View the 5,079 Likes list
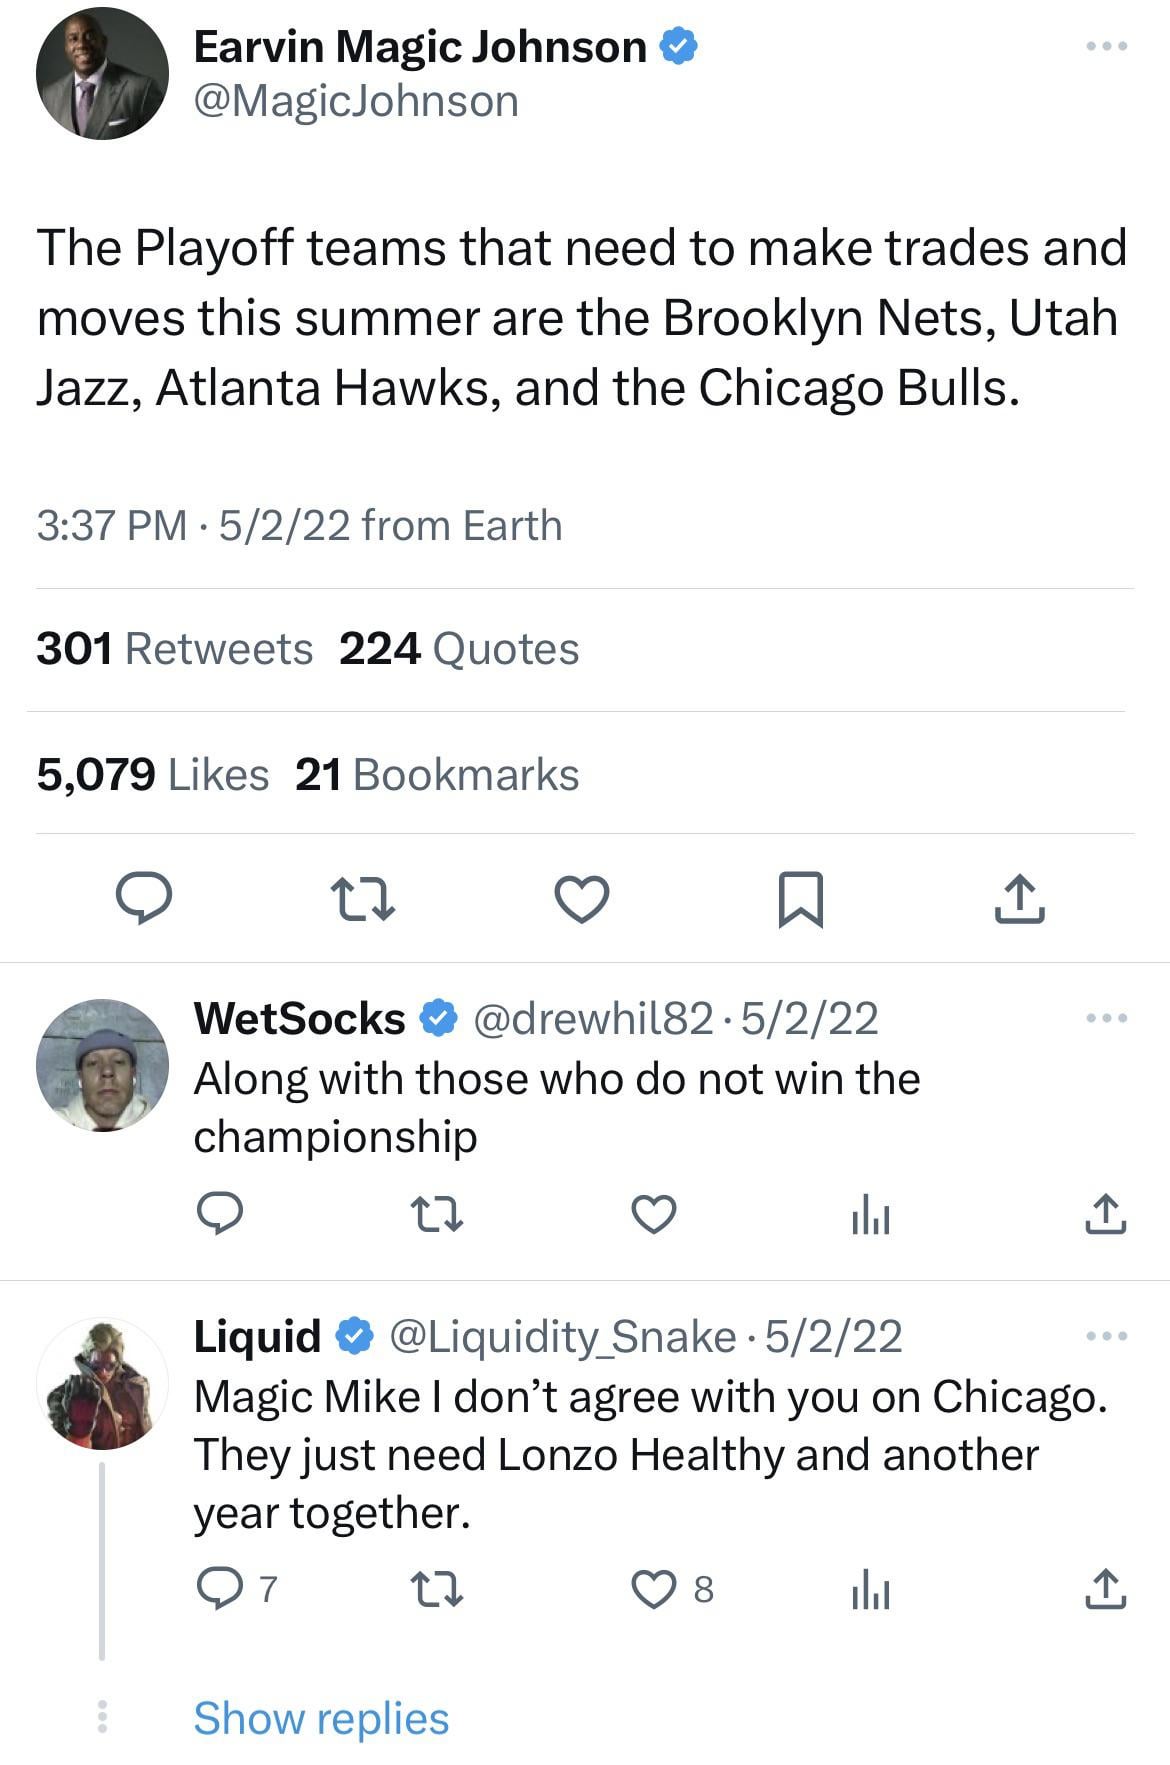Image resolution: width=1170 pixels, height=1765 pixels. point(152,775)
